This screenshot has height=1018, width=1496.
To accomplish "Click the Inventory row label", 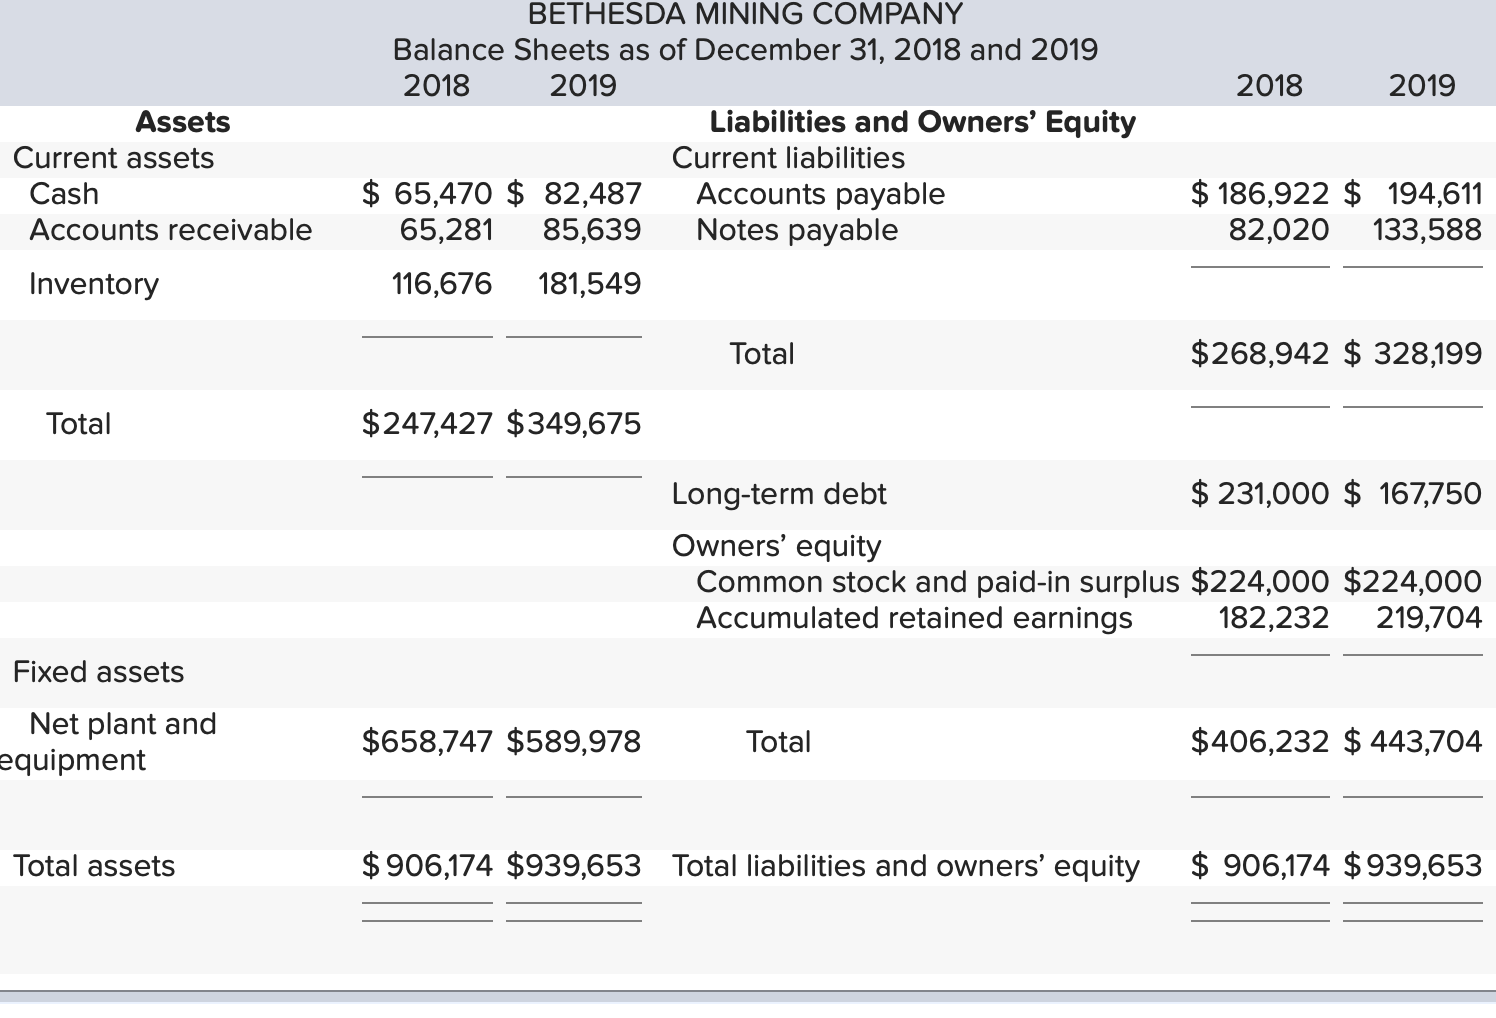I will pos(94,284).
